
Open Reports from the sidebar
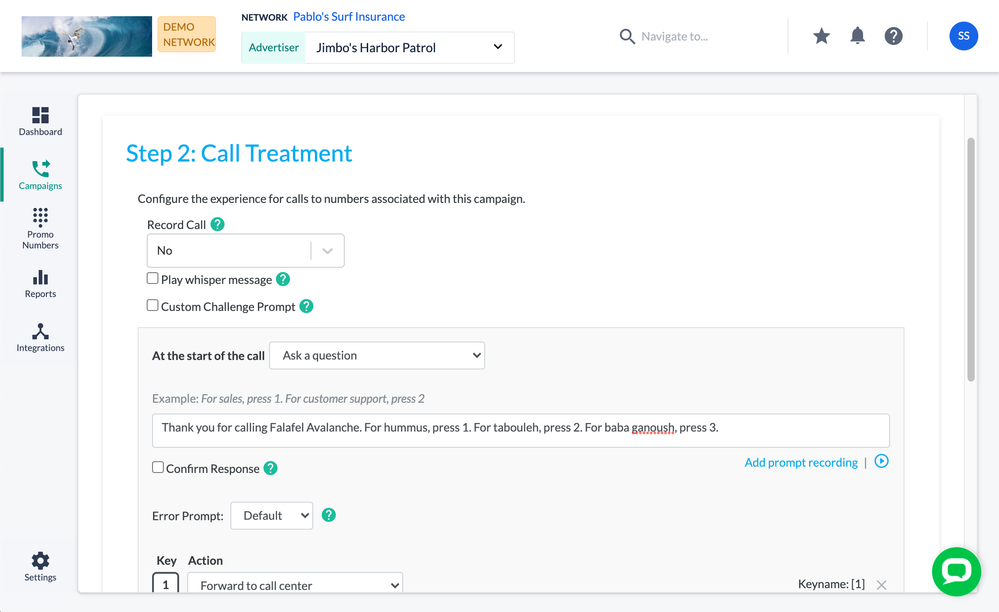click(x=40, y=284)
